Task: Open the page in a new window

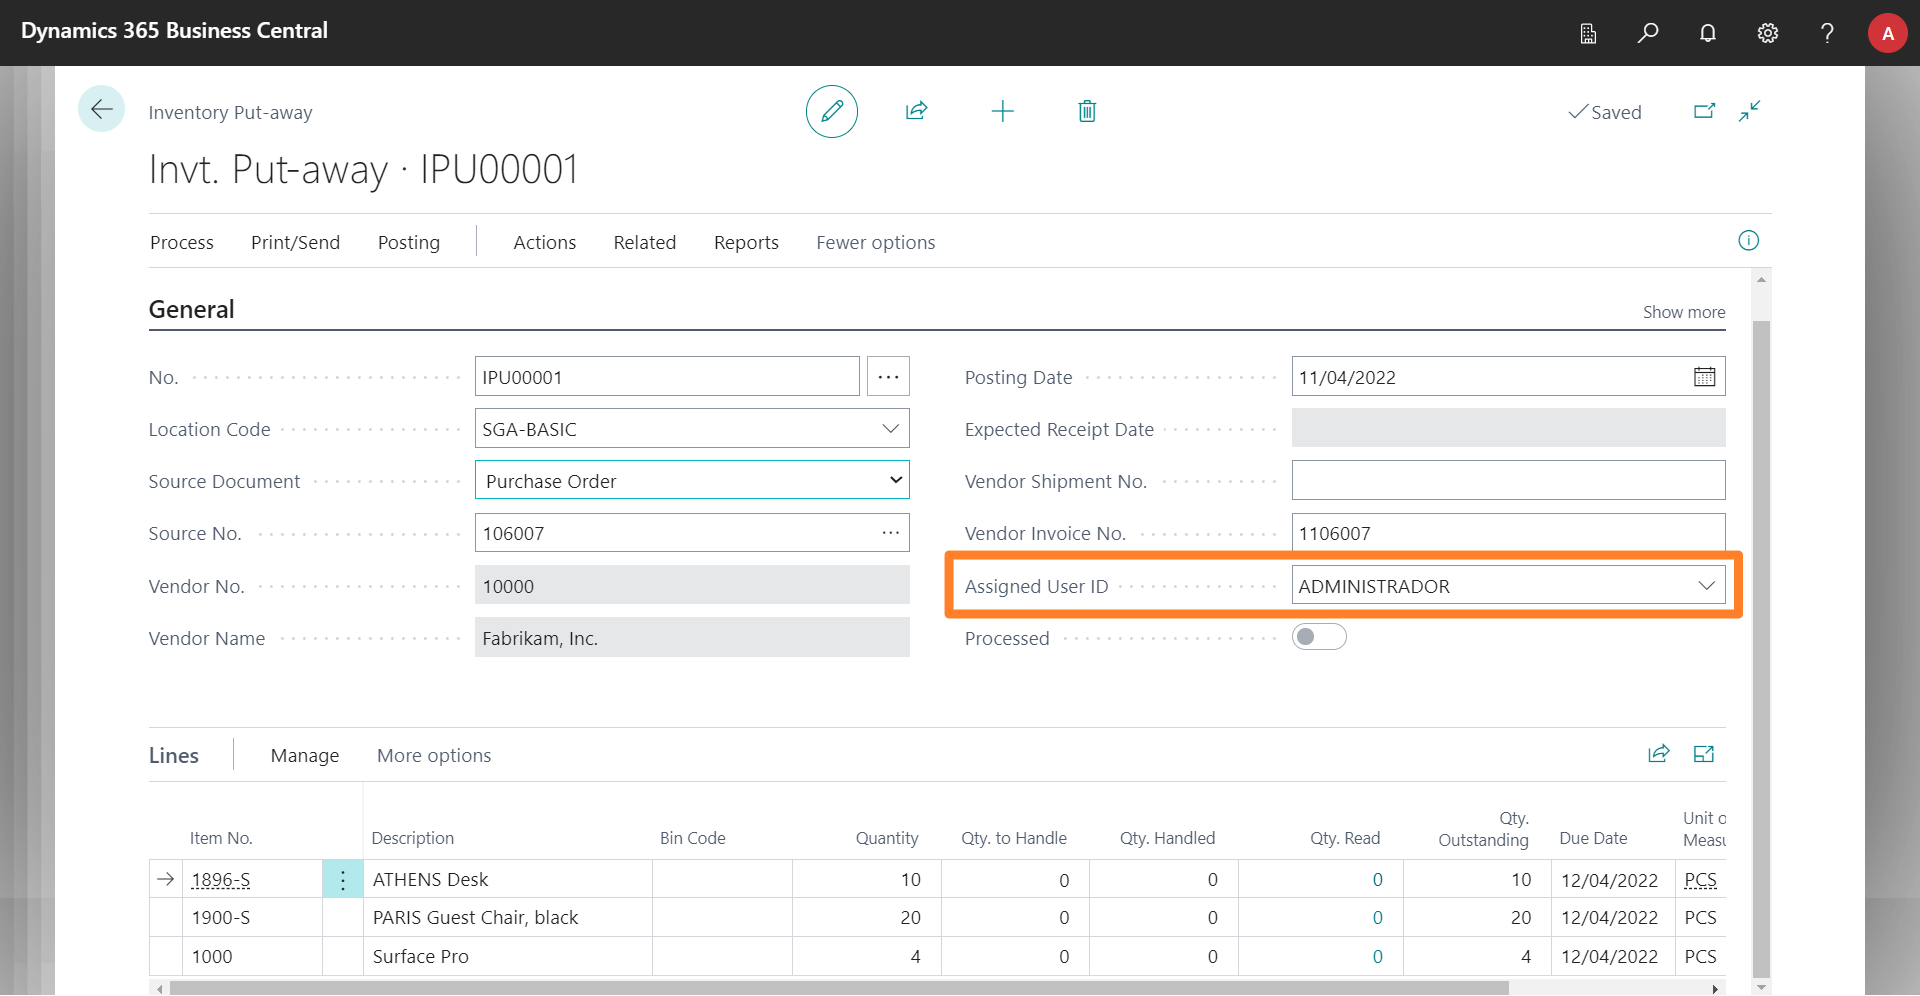Action: (1704, 111)
